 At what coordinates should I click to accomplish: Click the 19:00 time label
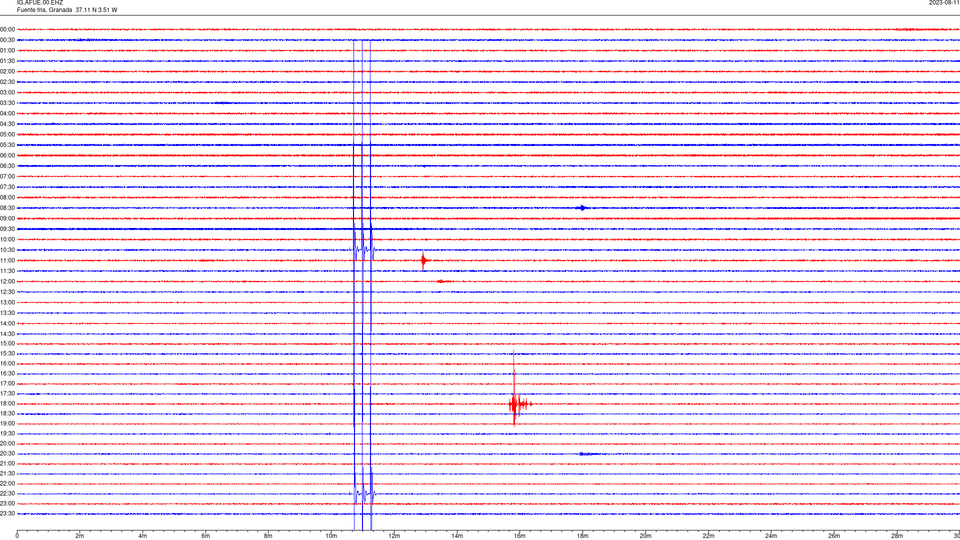point(7,424)
